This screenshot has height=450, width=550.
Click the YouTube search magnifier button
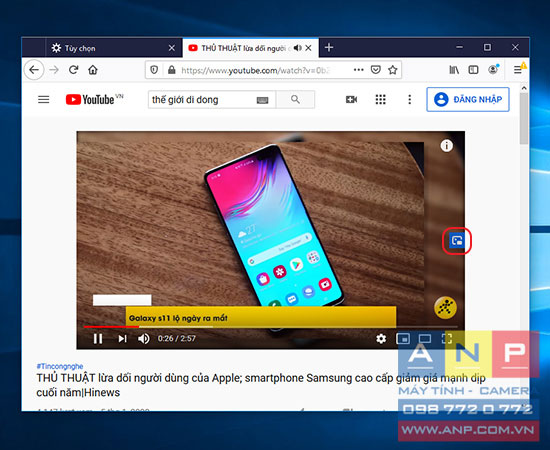point(295,100)
